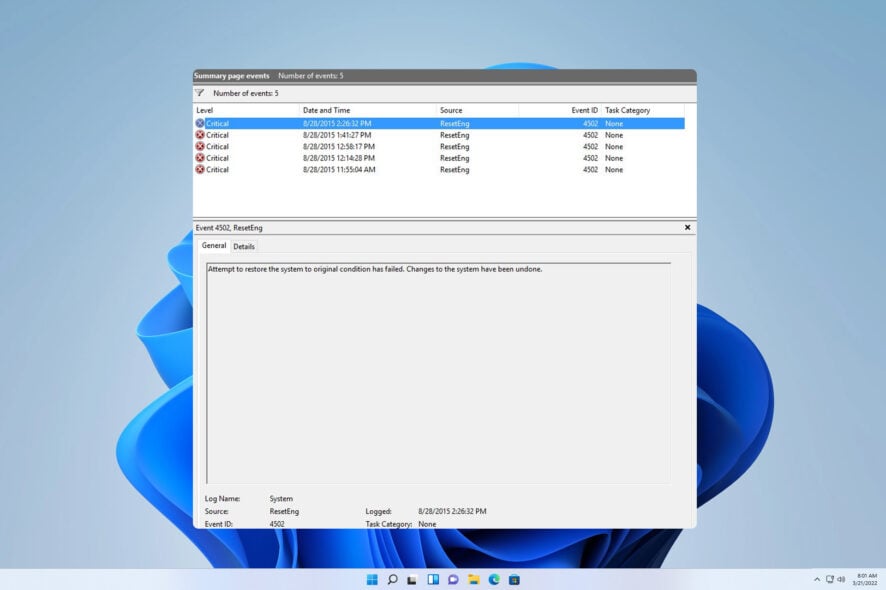
Task: Launch Chat from the taskbar
Action: tap(453, 579)
